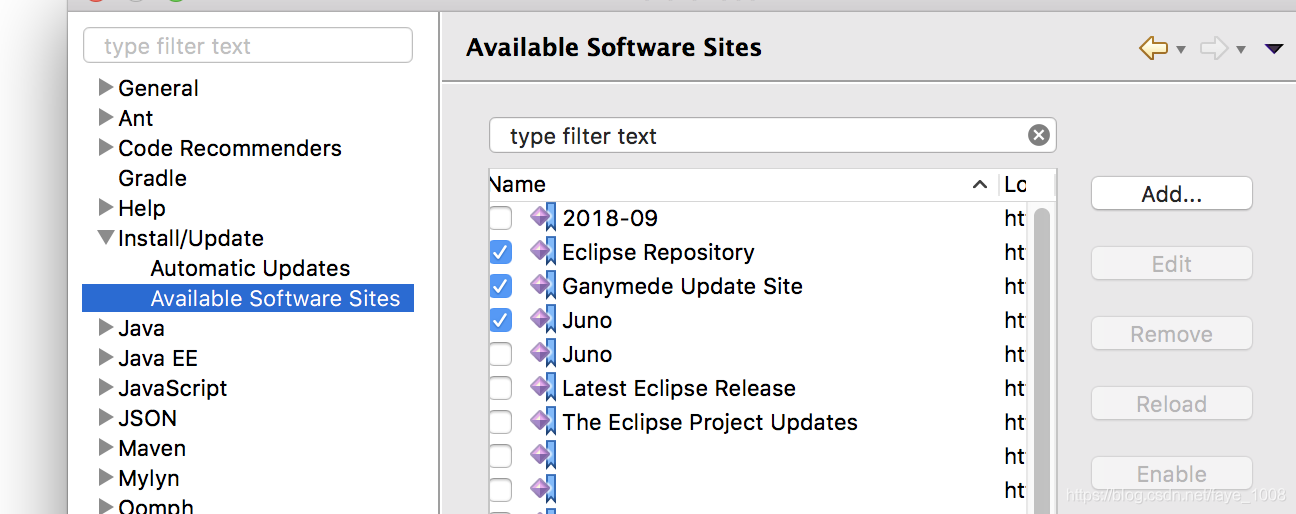Expand the Ant preferences node
Screen dimensions: 1296x514
(x=106, y=117)
